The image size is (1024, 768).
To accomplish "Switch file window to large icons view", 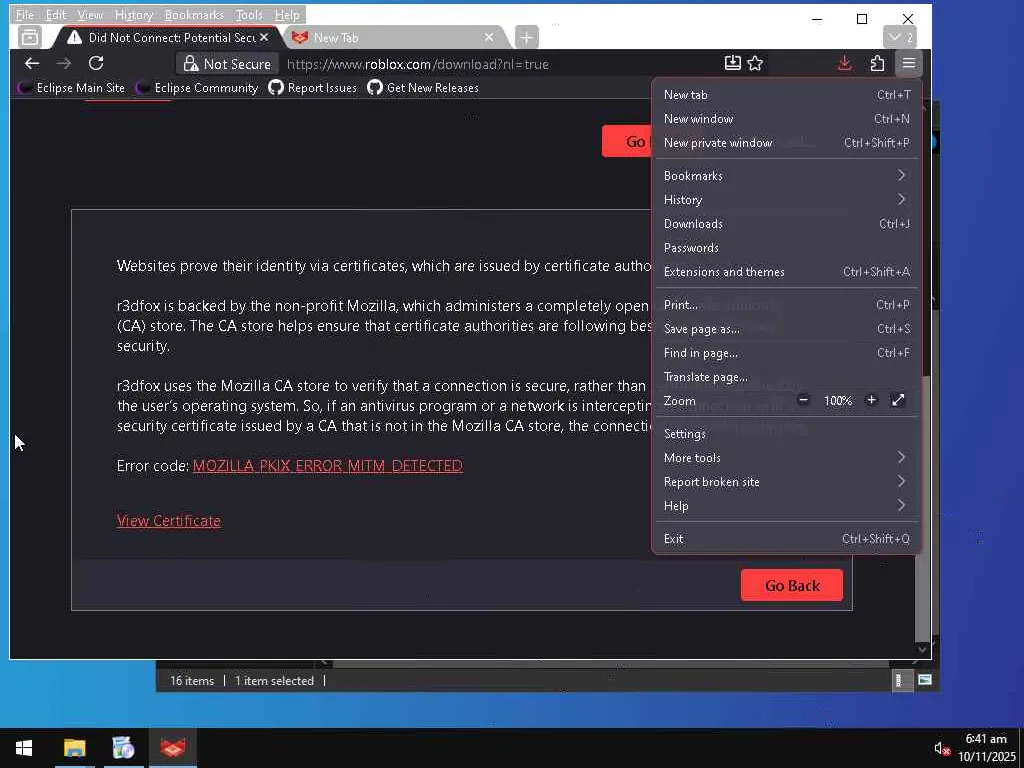I will point(925,680).
